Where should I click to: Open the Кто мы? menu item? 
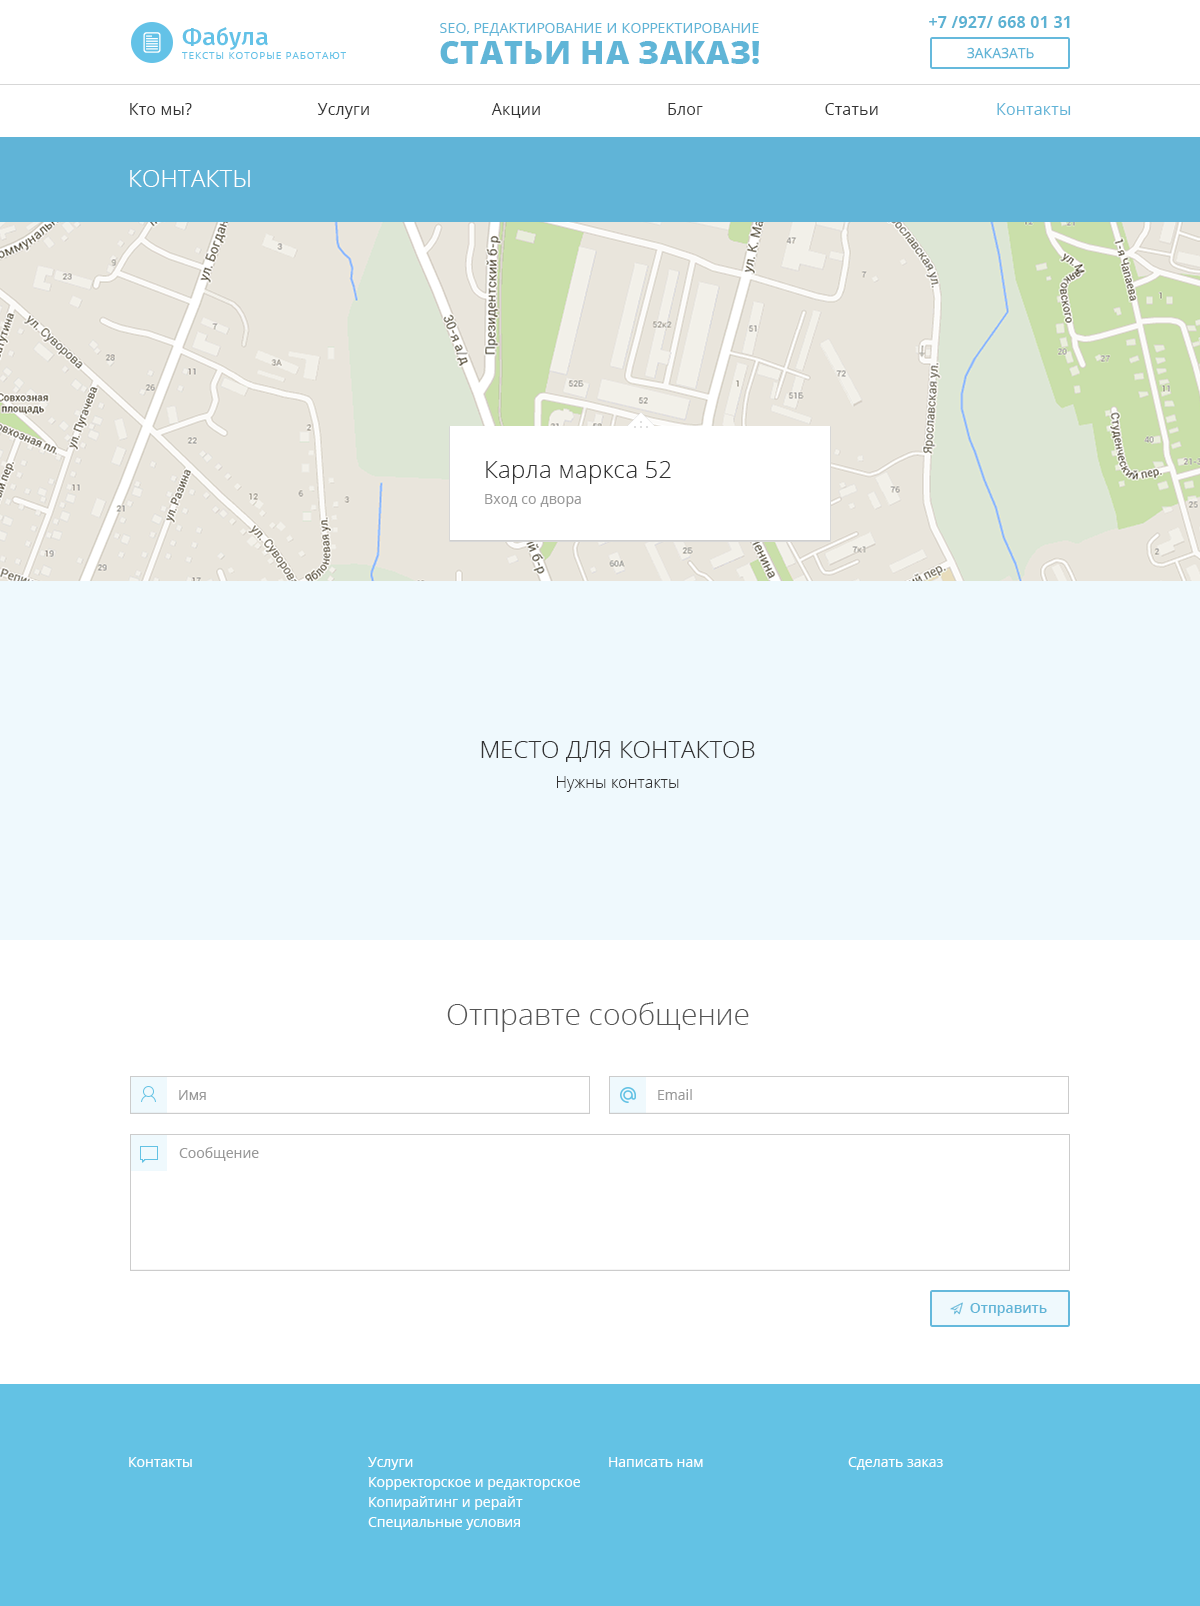coord(160,110)
